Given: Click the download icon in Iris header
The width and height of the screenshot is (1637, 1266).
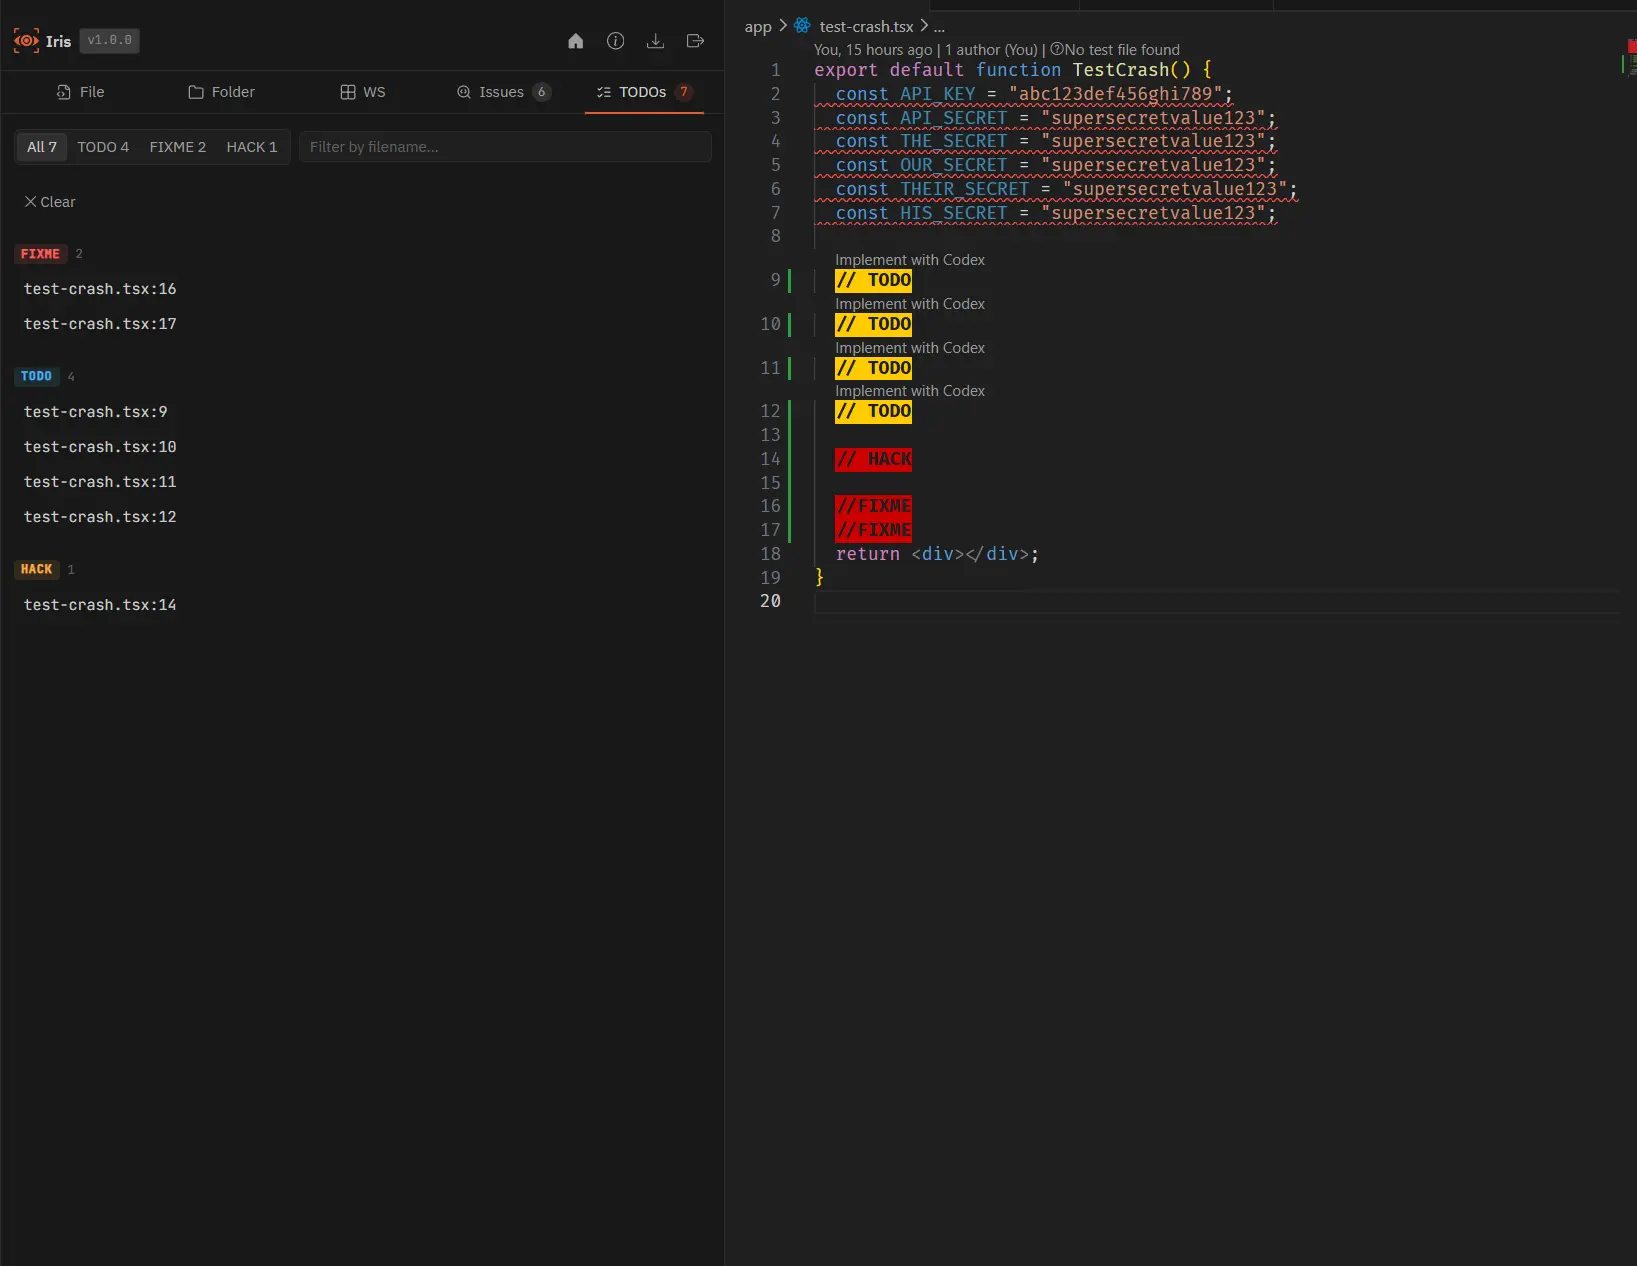Looking at the screenshot, I should tap(656, 41).
